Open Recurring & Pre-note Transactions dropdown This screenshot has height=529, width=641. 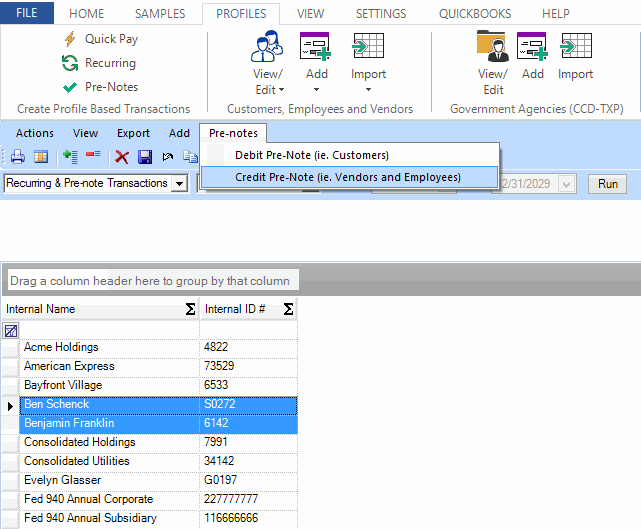pyautogui.click(x=179, y=184)
